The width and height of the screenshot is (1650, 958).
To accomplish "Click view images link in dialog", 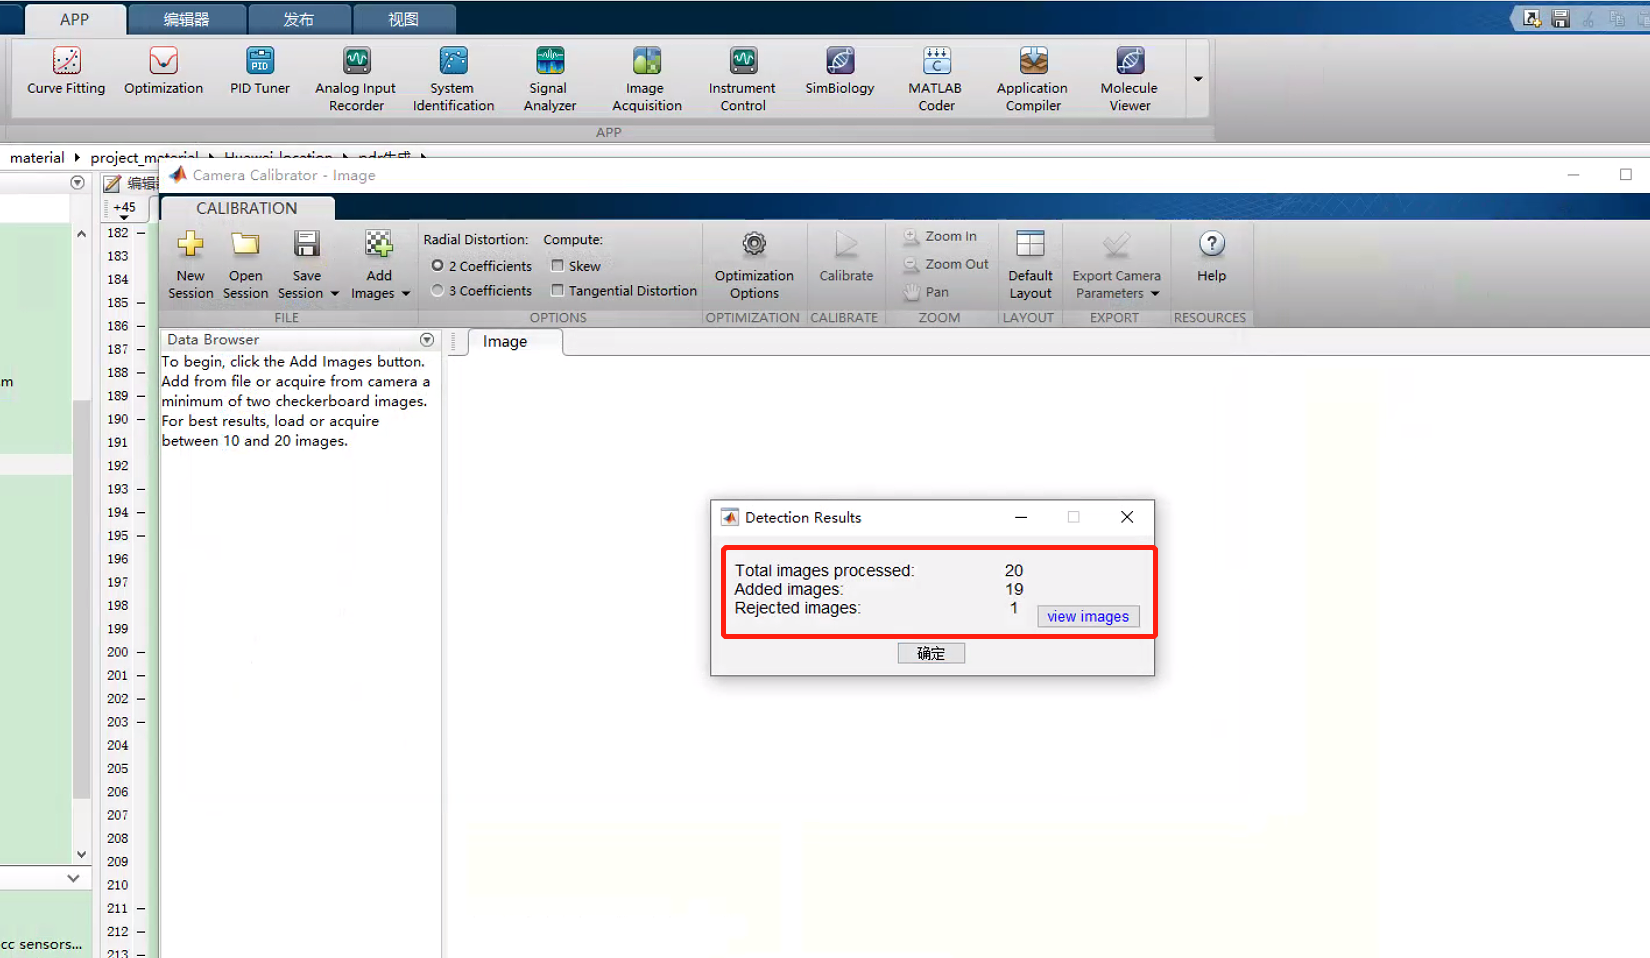I will point(1088,617).
